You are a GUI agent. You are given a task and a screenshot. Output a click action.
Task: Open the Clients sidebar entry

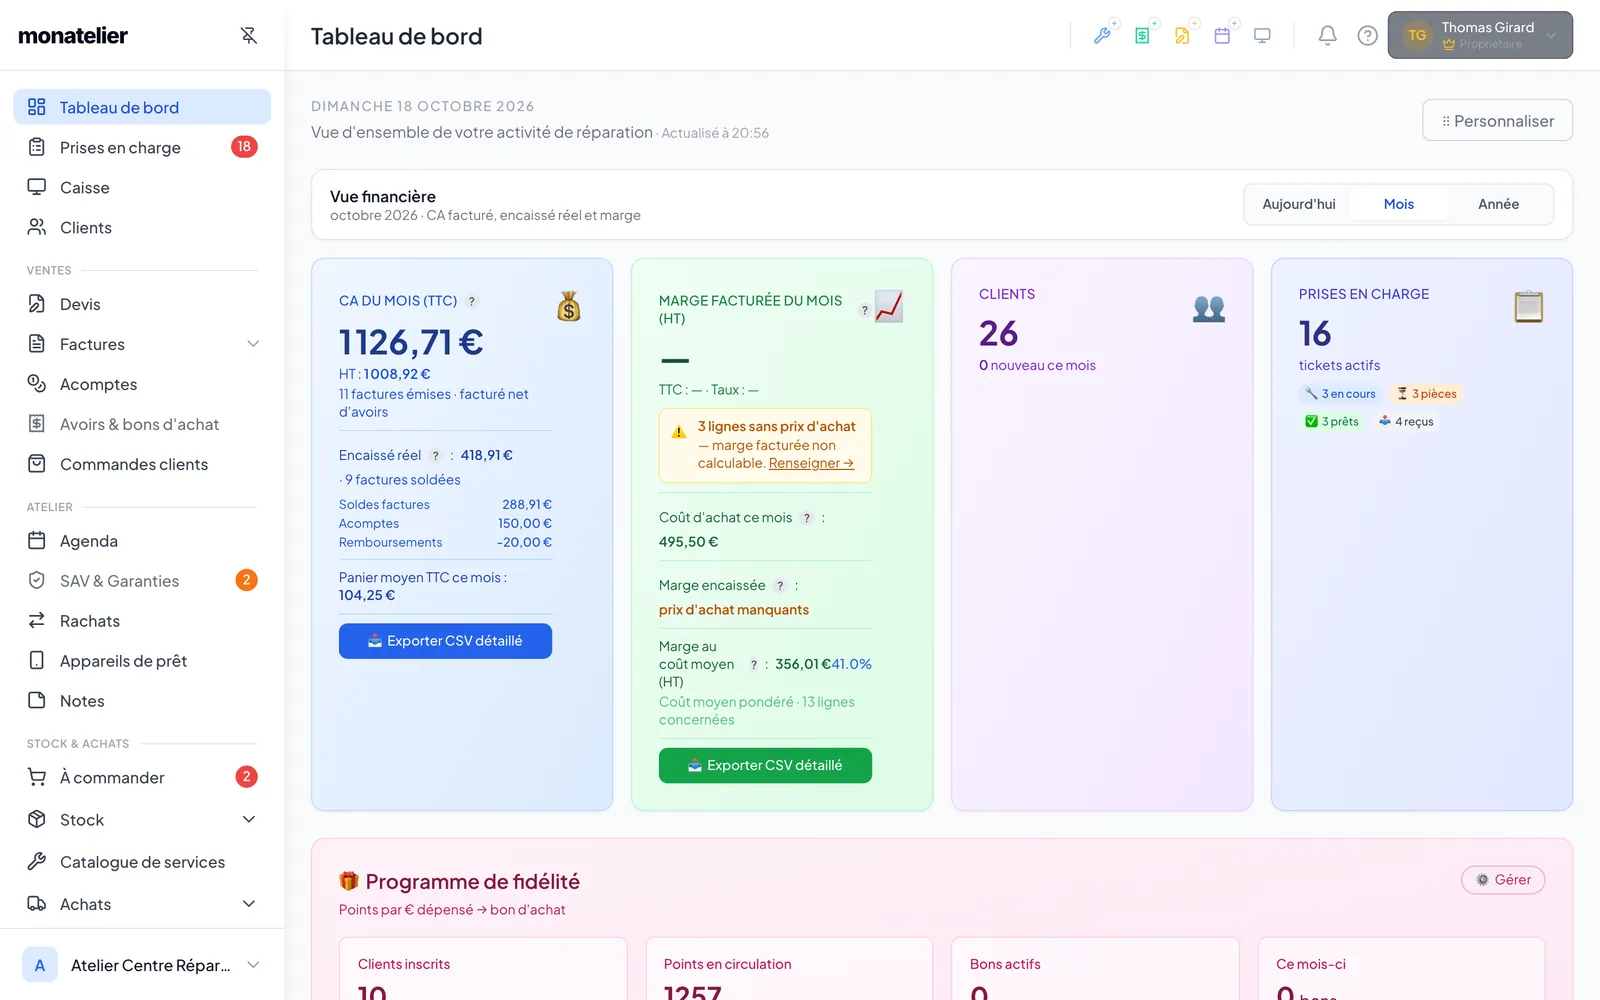tap(142, 227)
